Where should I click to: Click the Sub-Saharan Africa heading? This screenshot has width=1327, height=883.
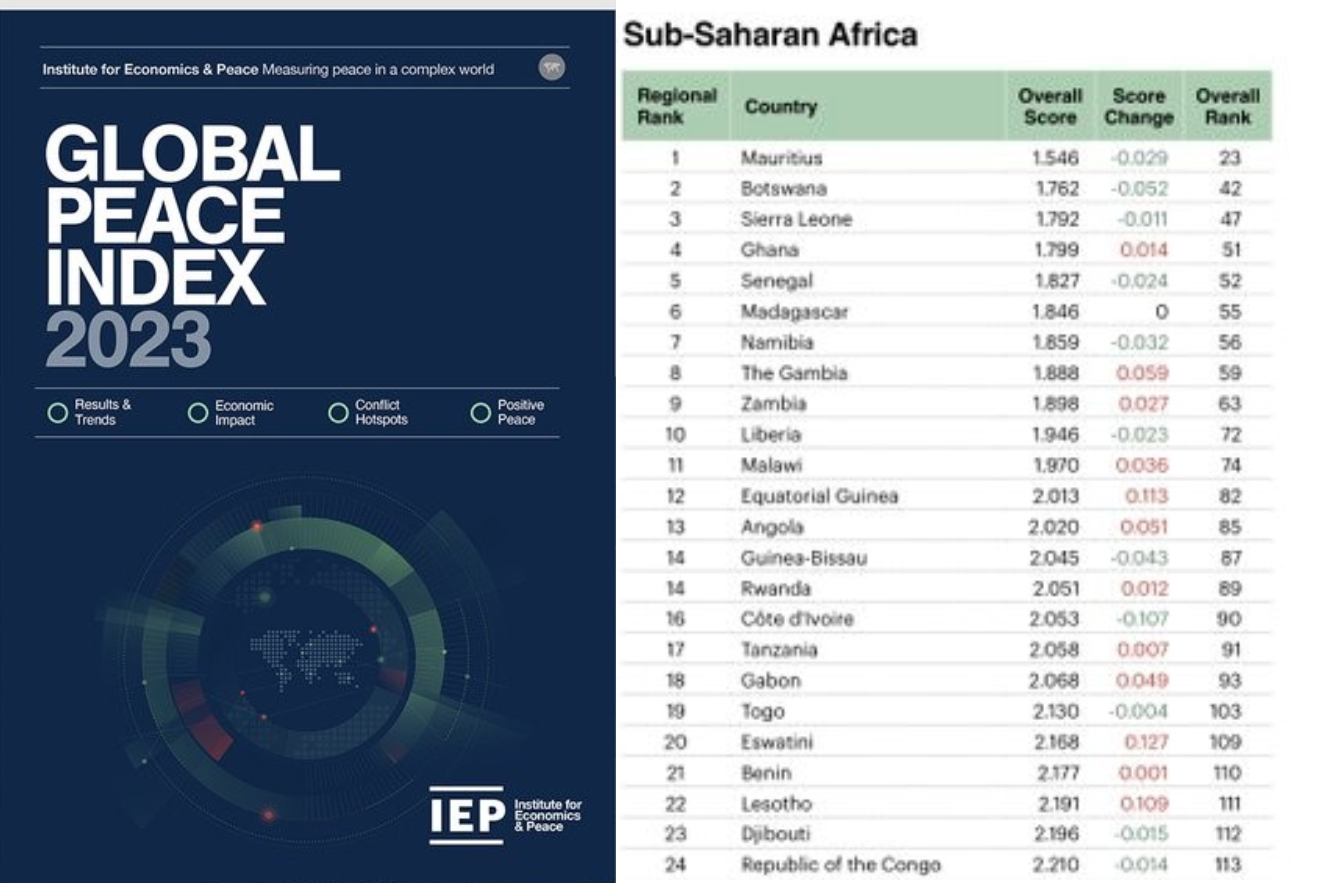[x=770, y=35]
